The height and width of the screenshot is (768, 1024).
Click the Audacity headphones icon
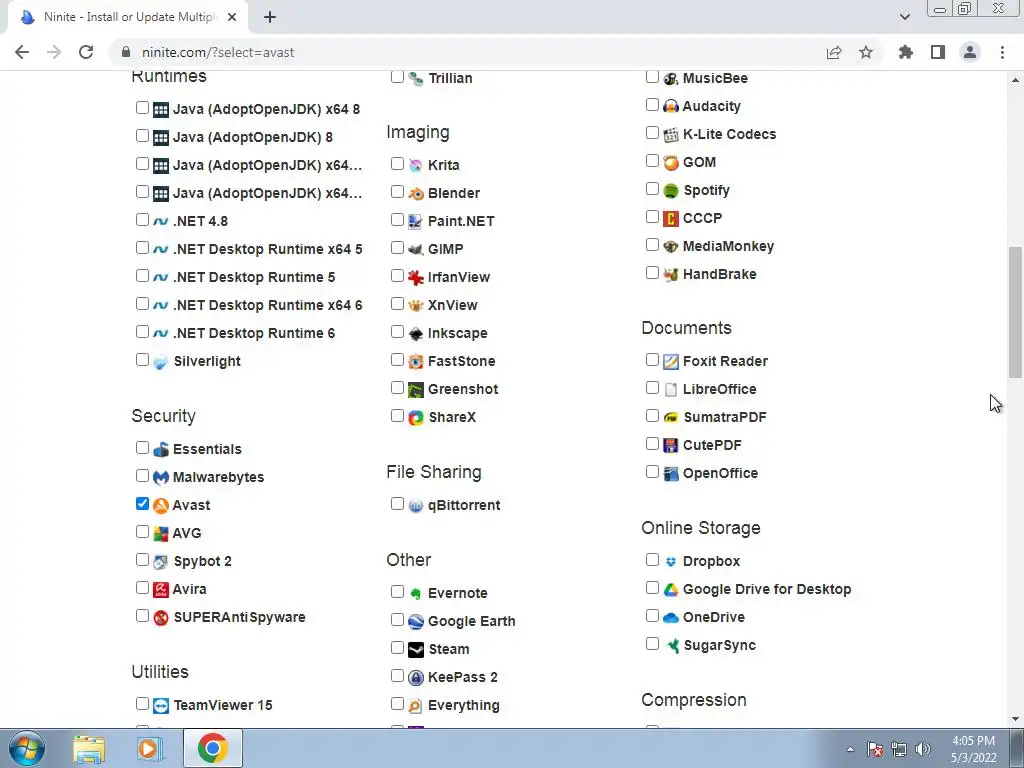point(671,106)
